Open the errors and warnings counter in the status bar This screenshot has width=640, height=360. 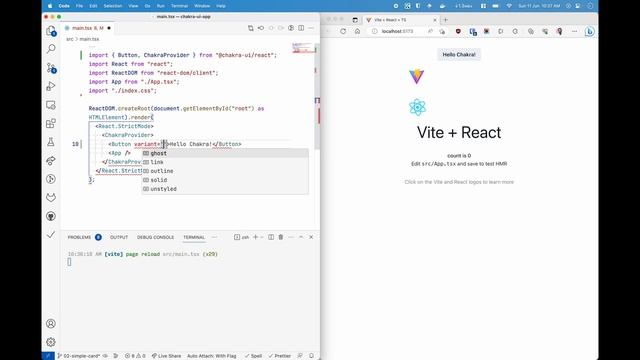135,356
